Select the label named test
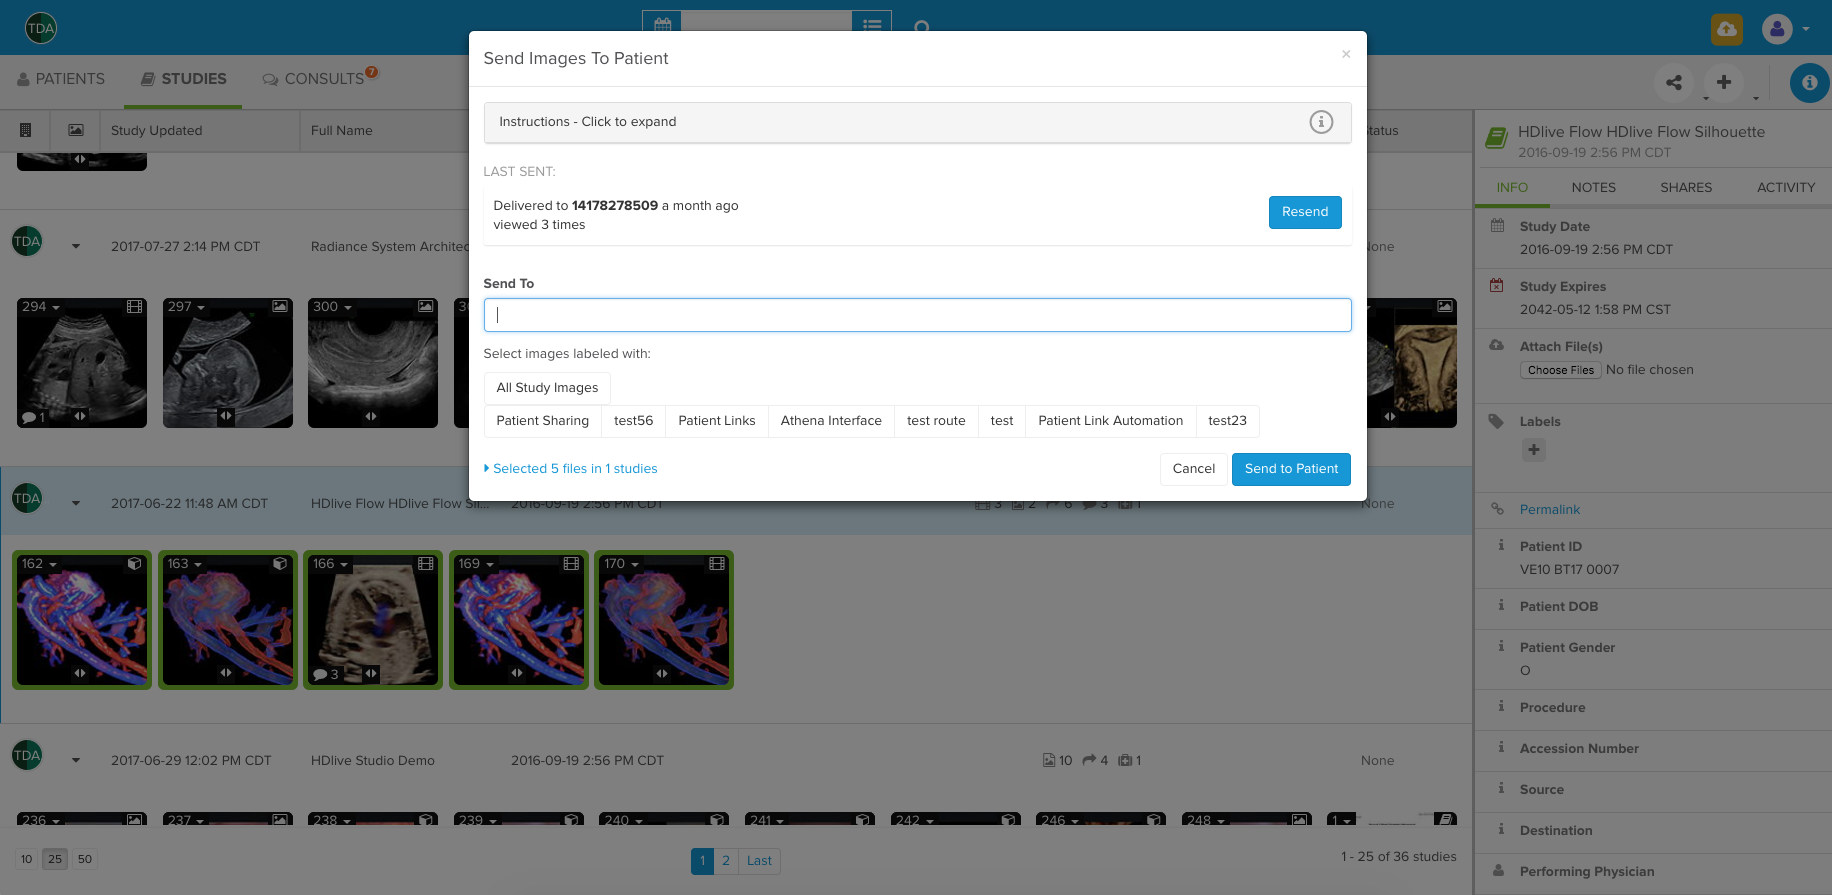Image resolution: width=1832 pixels, height=895 pixels. click(x=1002, y=421)
